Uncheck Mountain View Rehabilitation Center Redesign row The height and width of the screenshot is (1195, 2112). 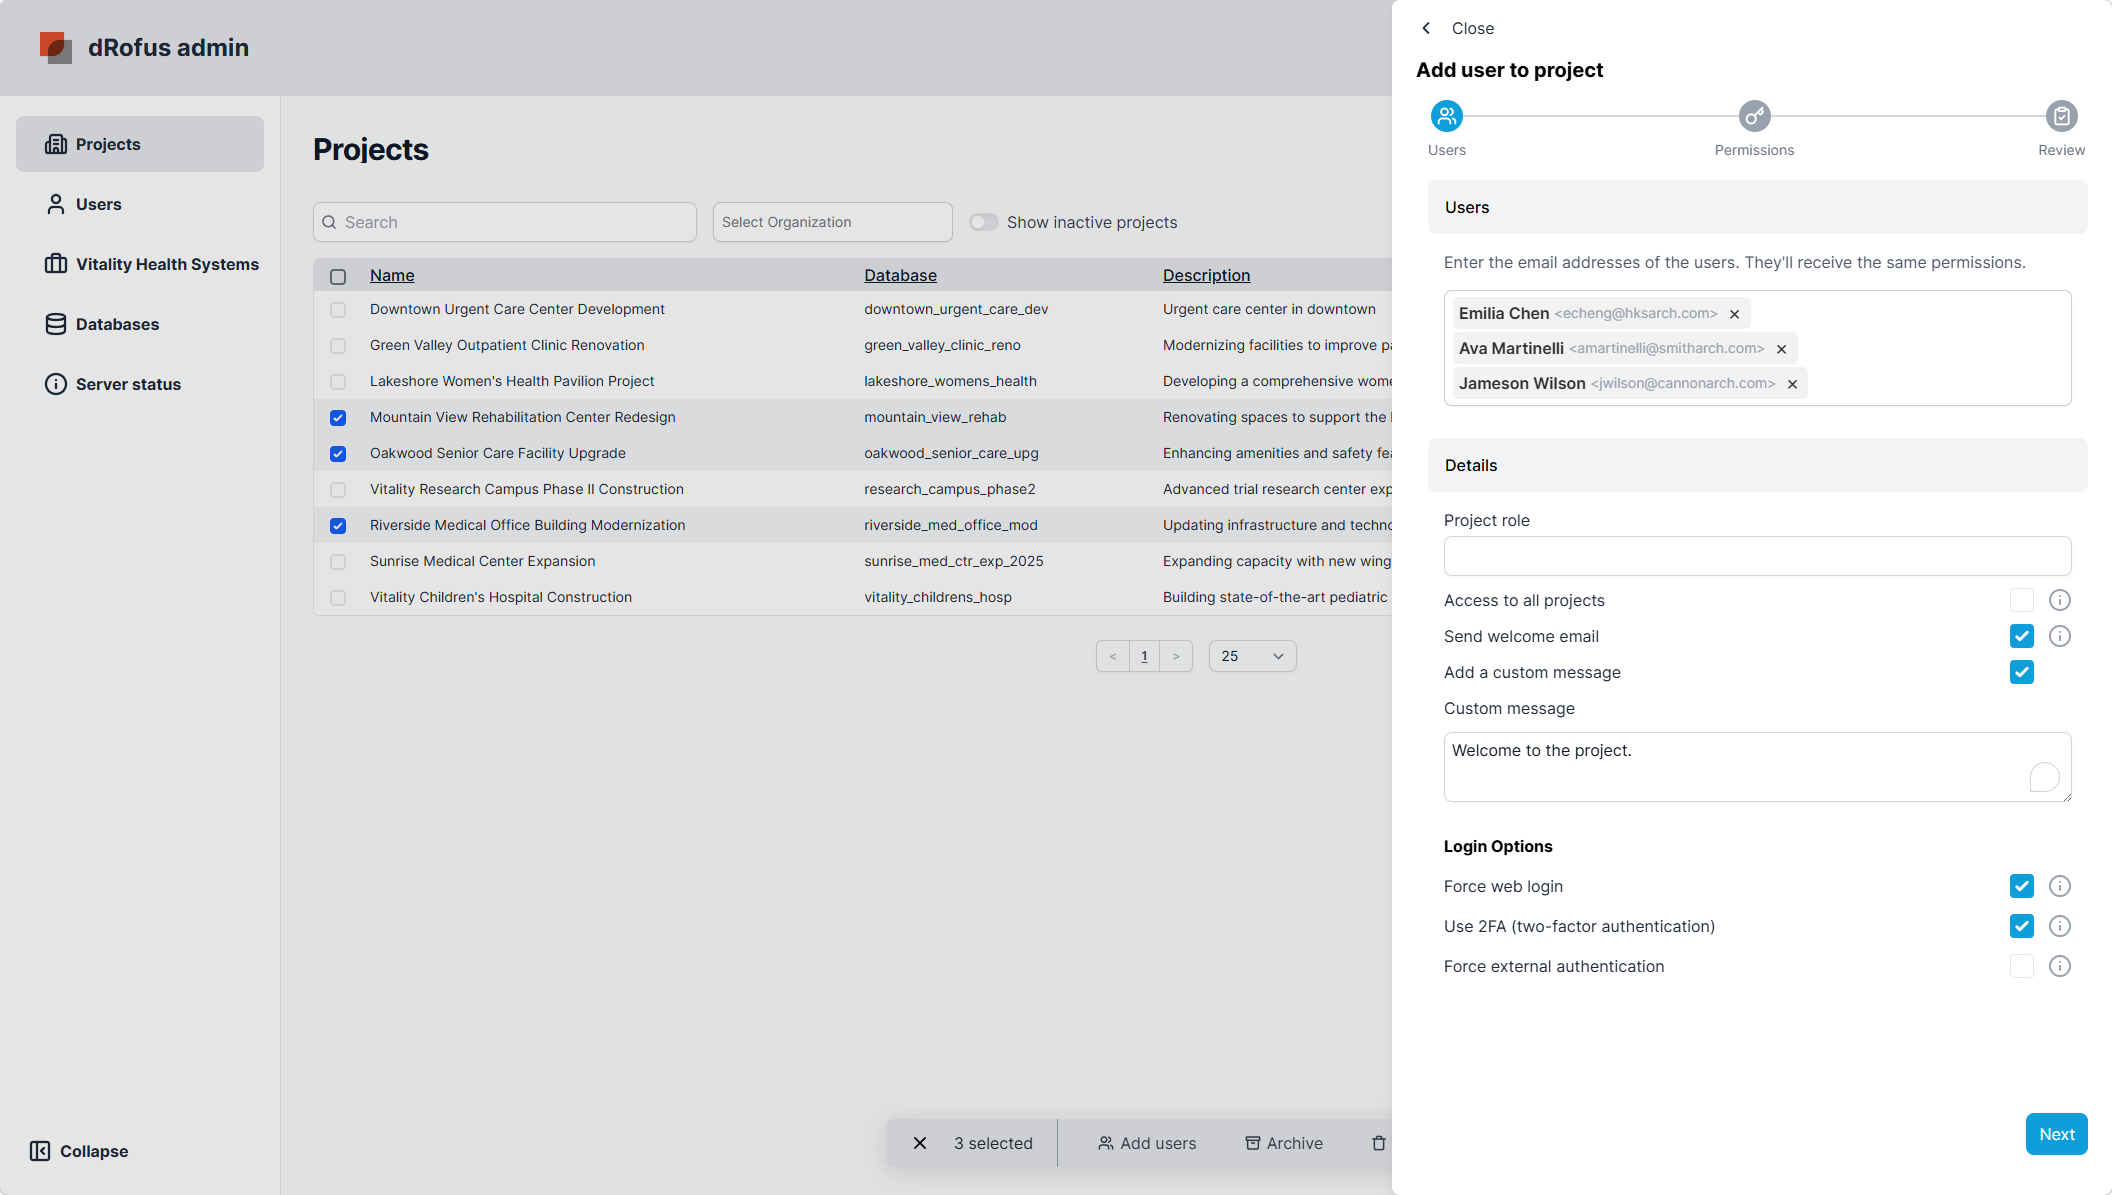(x=338, y=418)
